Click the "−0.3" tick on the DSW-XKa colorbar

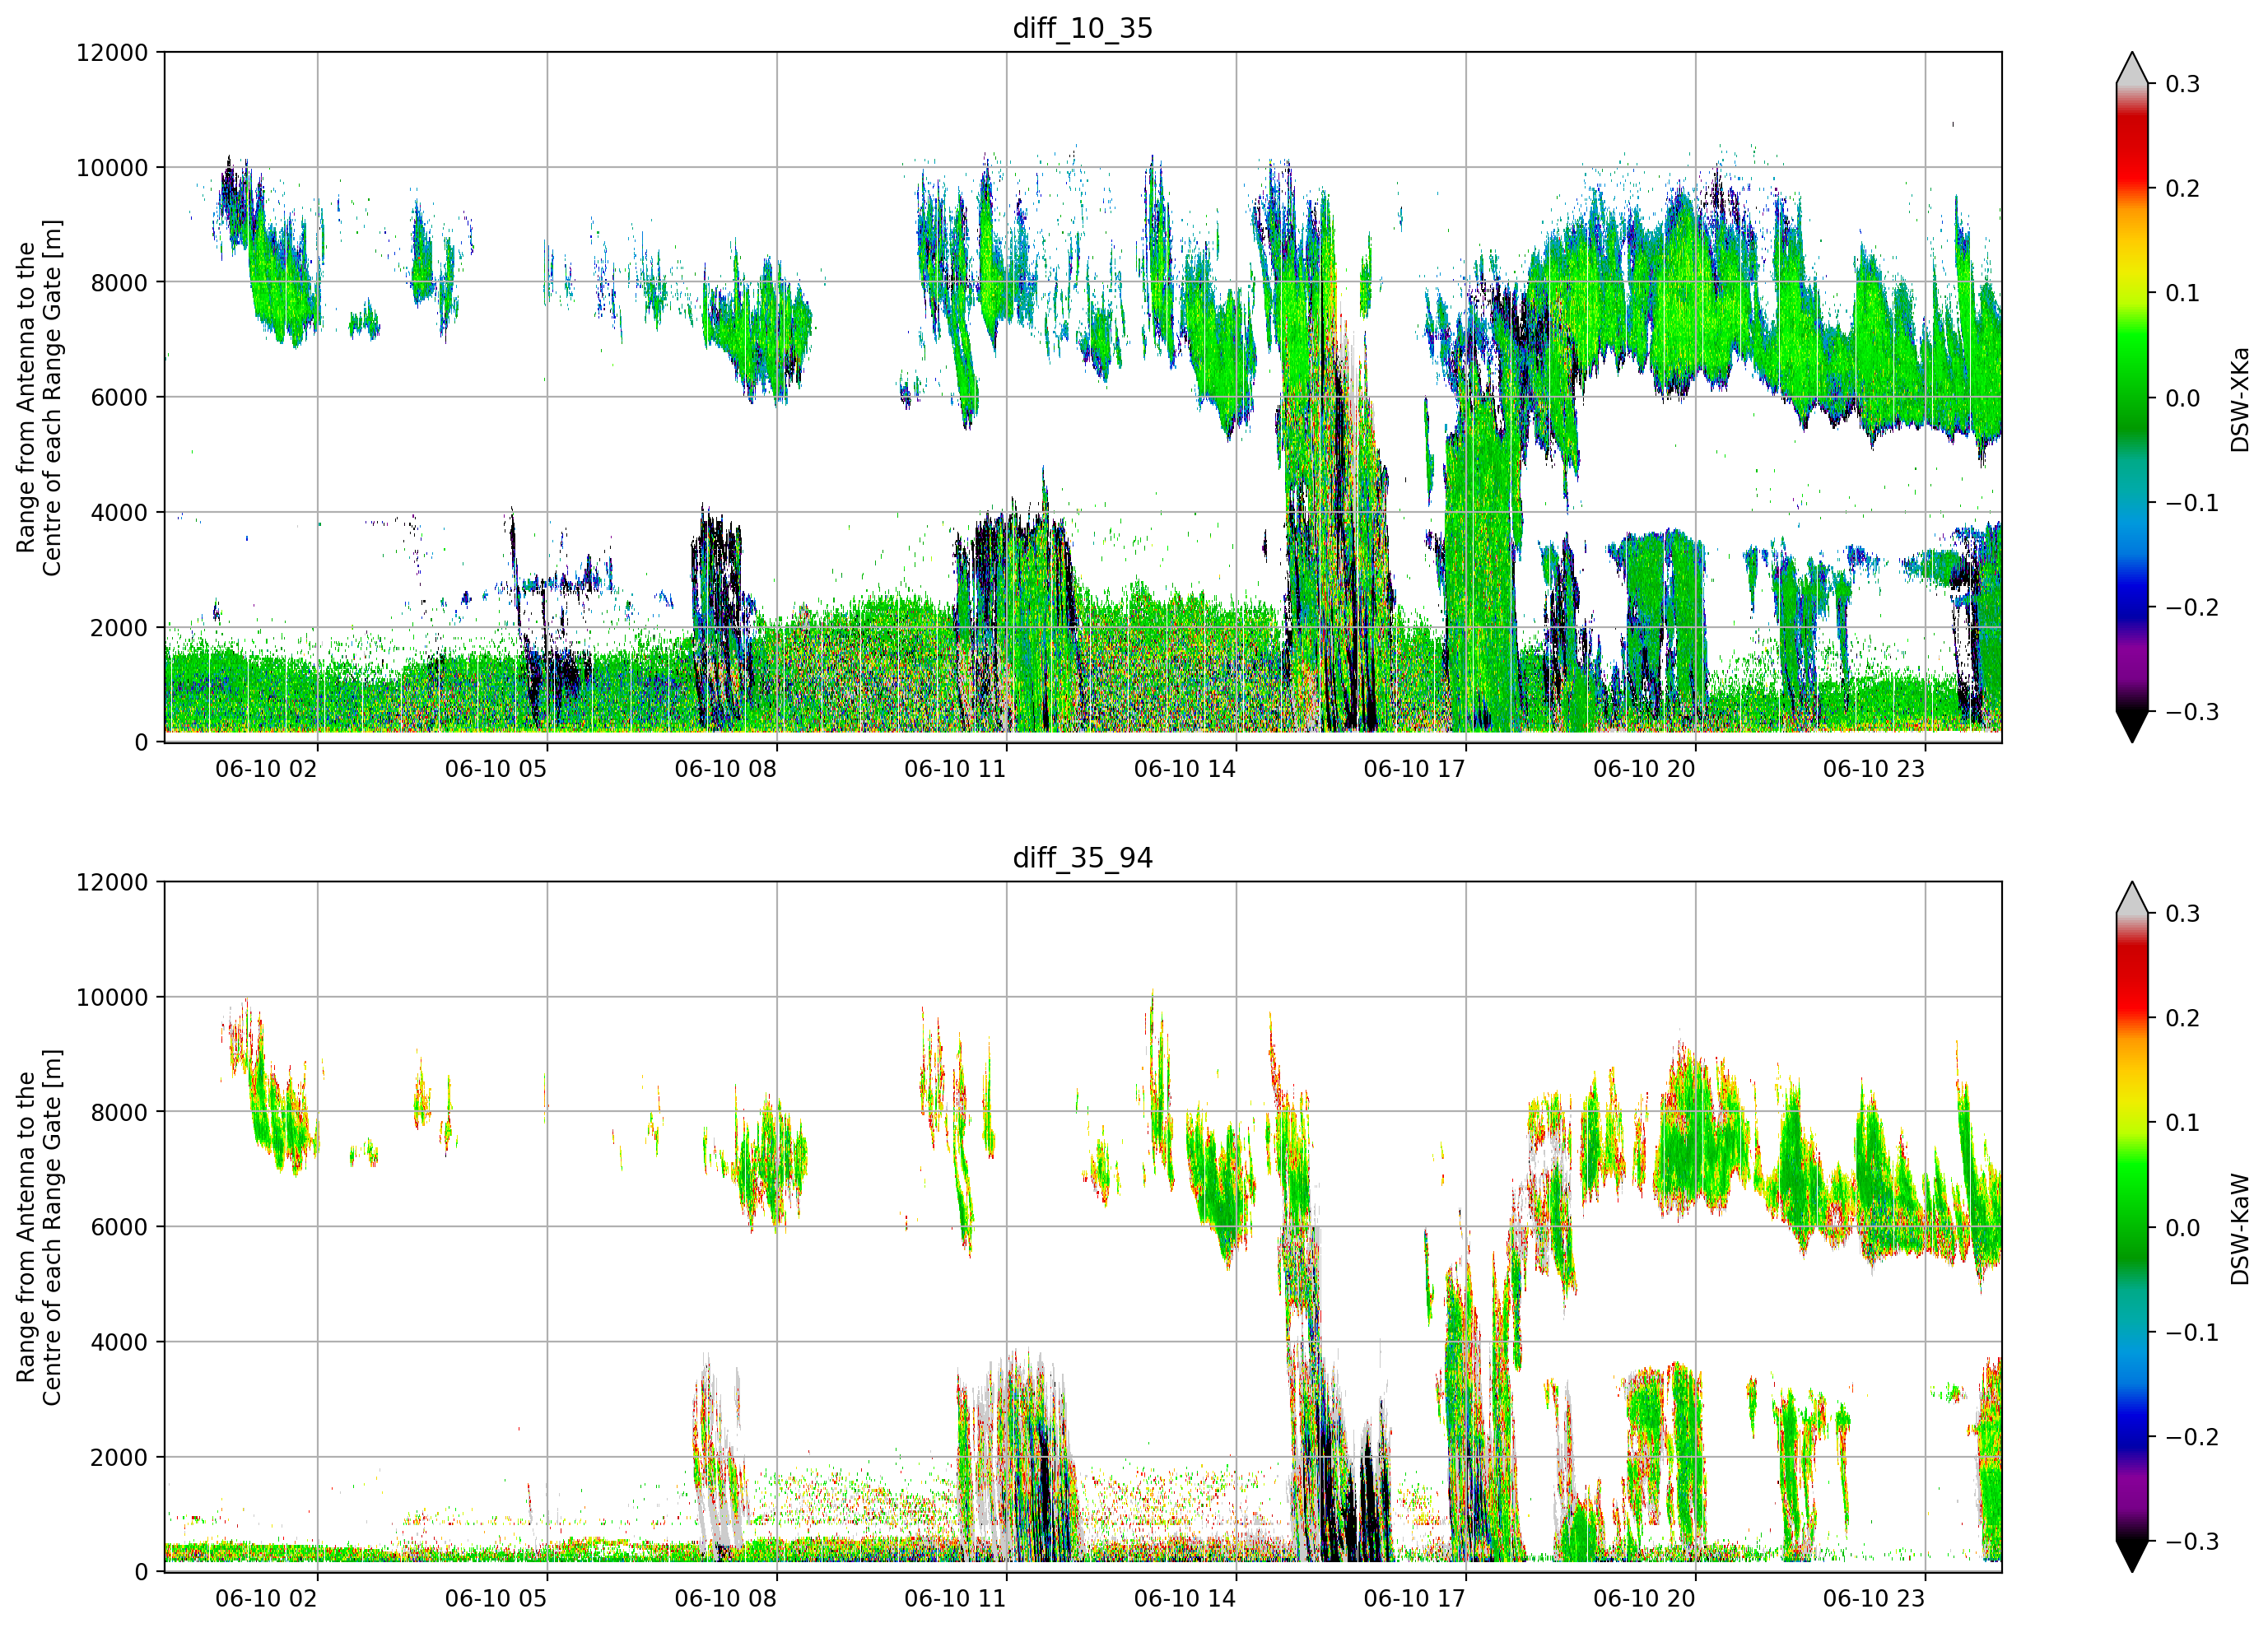pos(2192,713)
